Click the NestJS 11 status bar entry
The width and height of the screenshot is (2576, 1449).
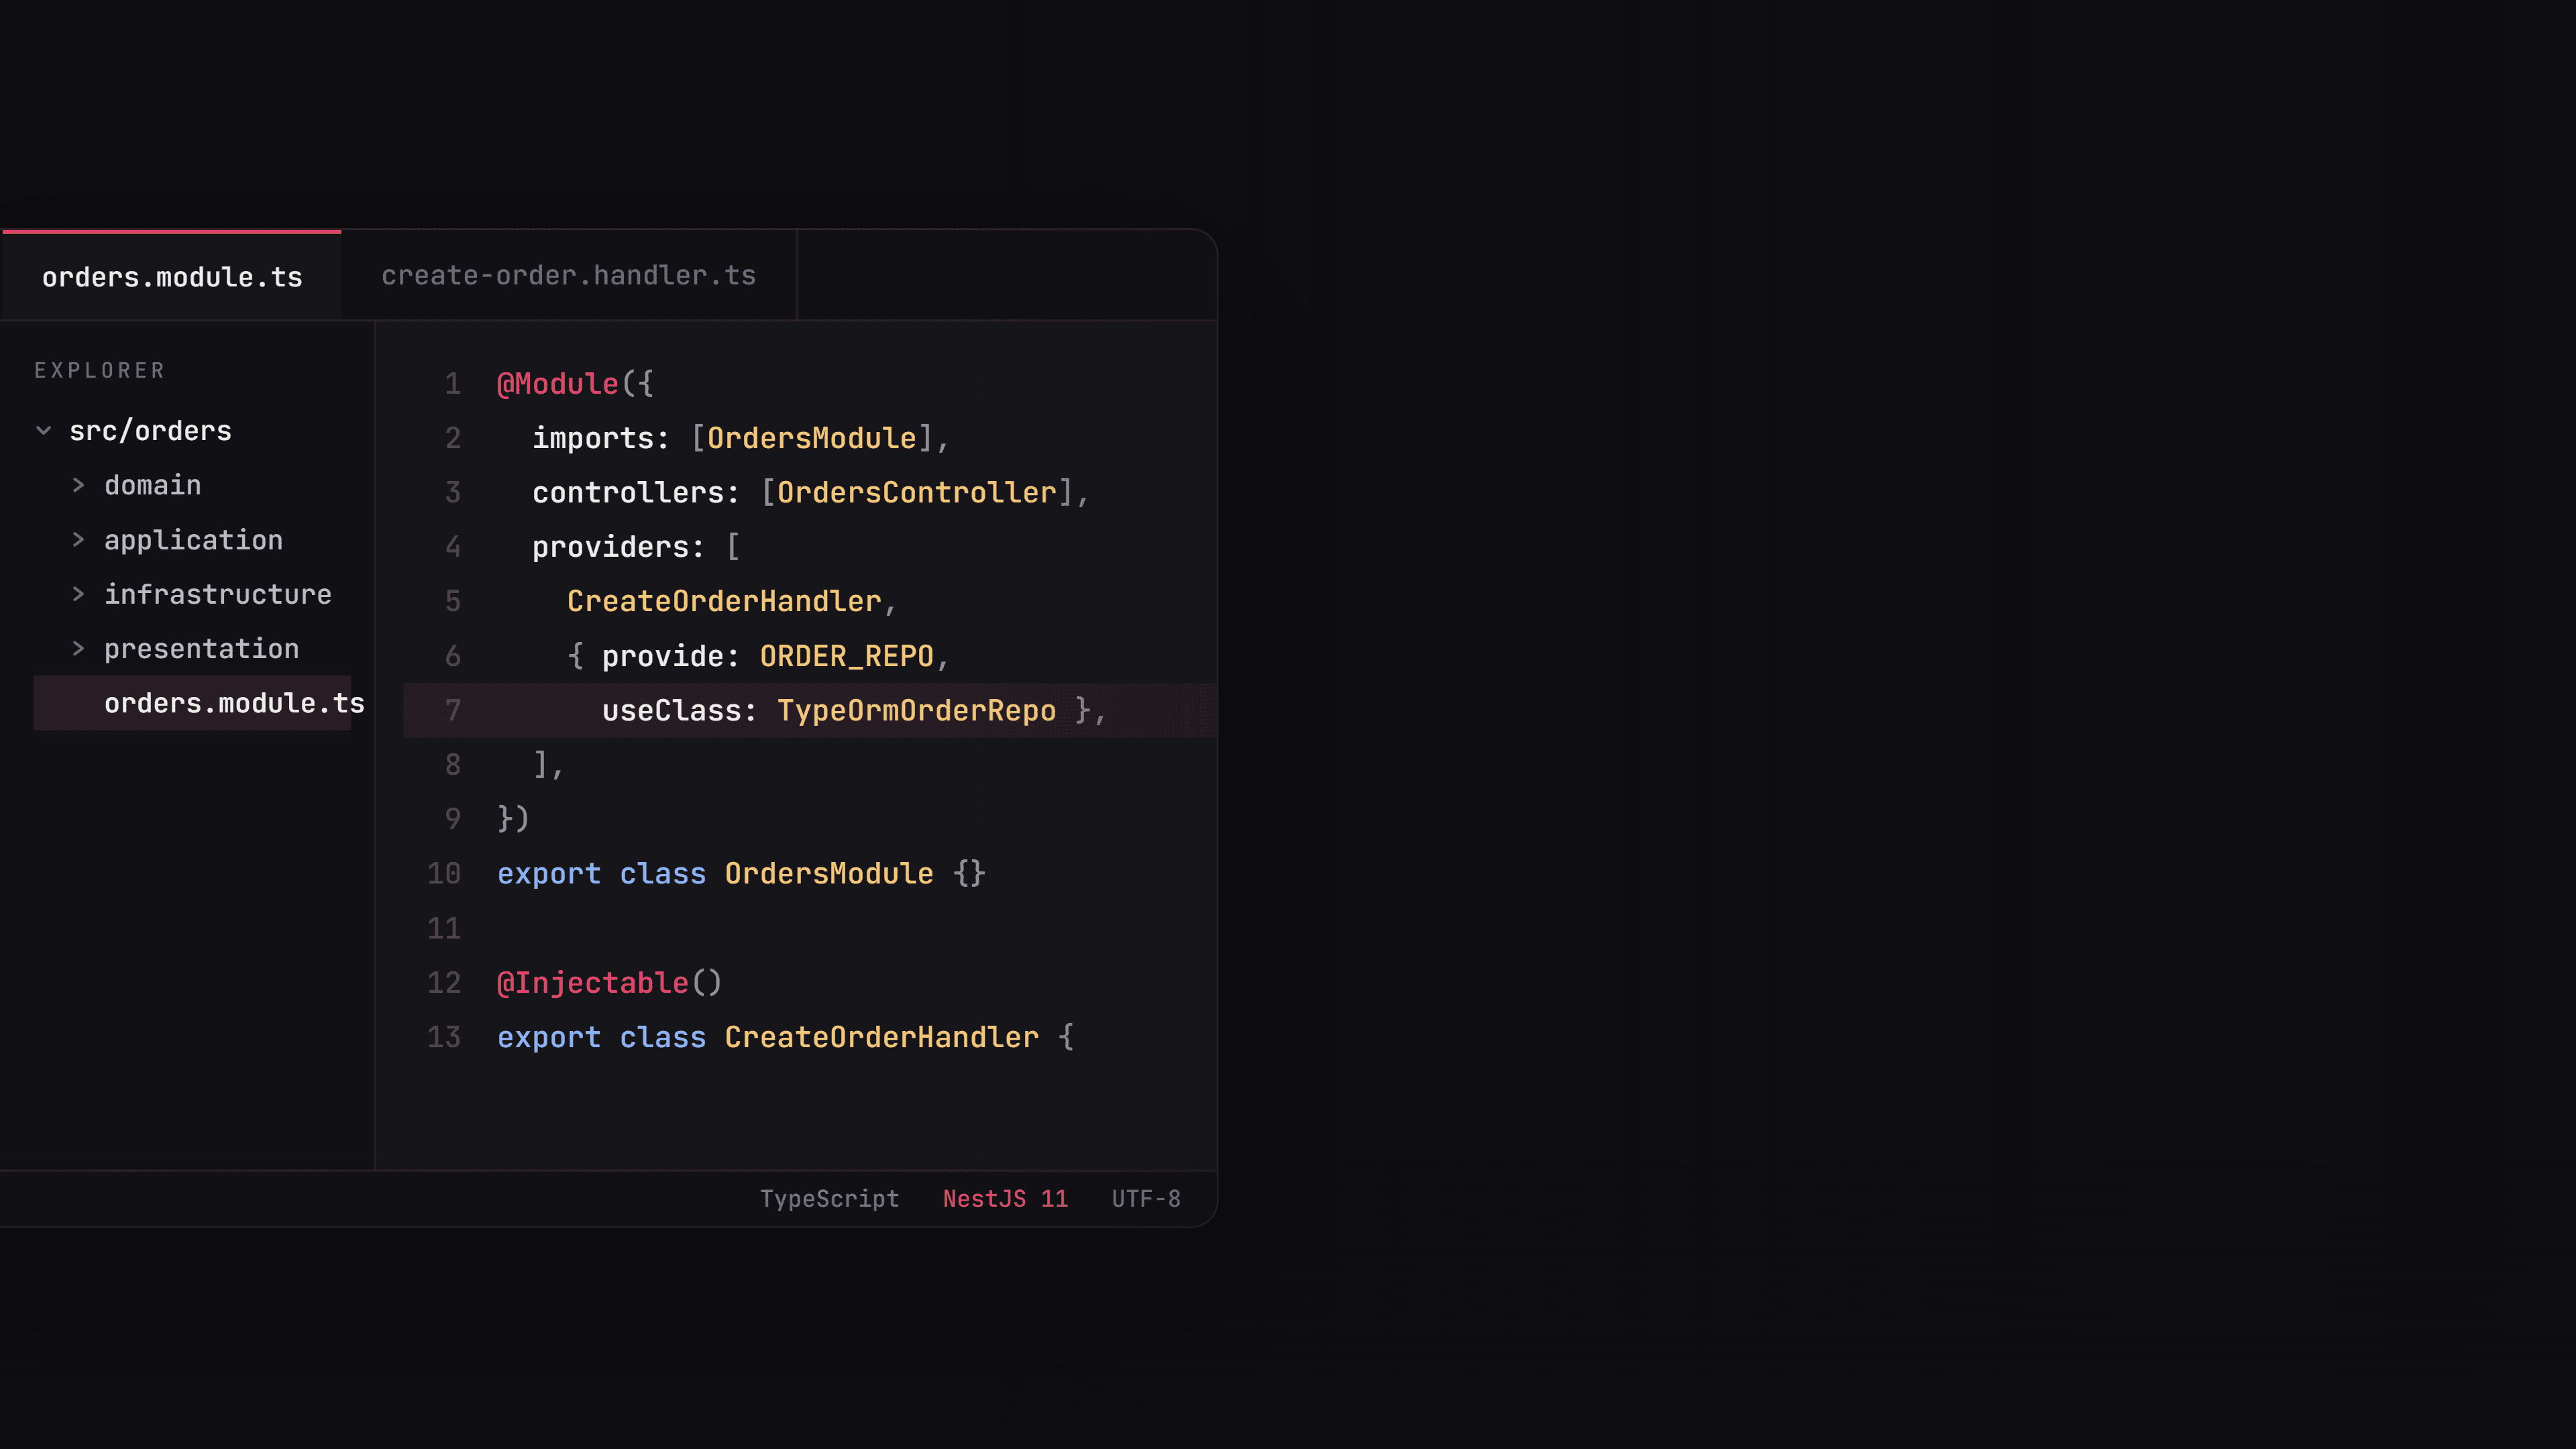[1005, 1198]
